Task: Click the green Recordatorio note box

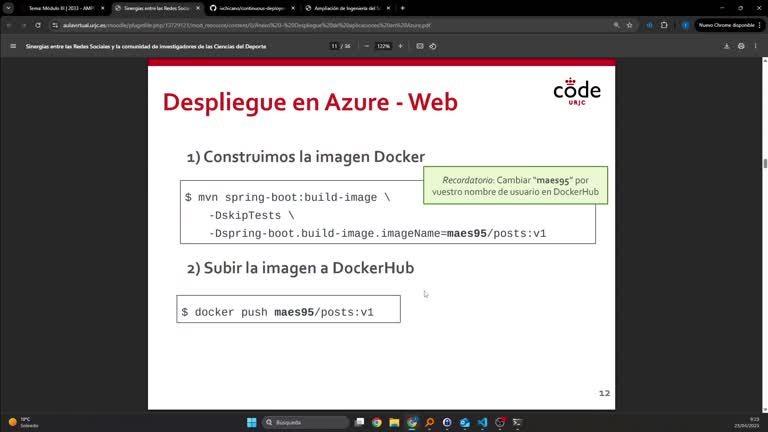Action: (515, 185)
